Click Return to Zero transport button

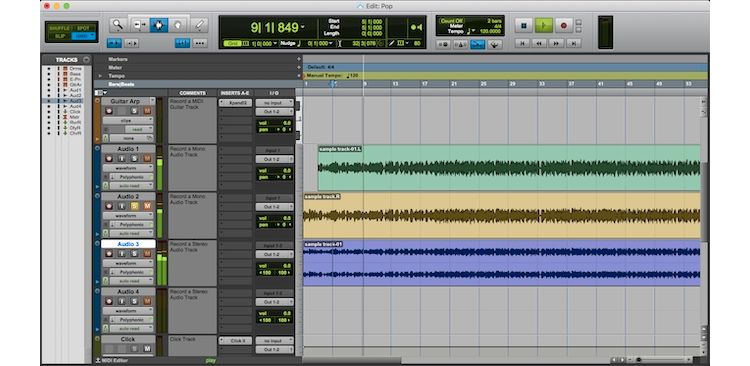coord(522,43)
